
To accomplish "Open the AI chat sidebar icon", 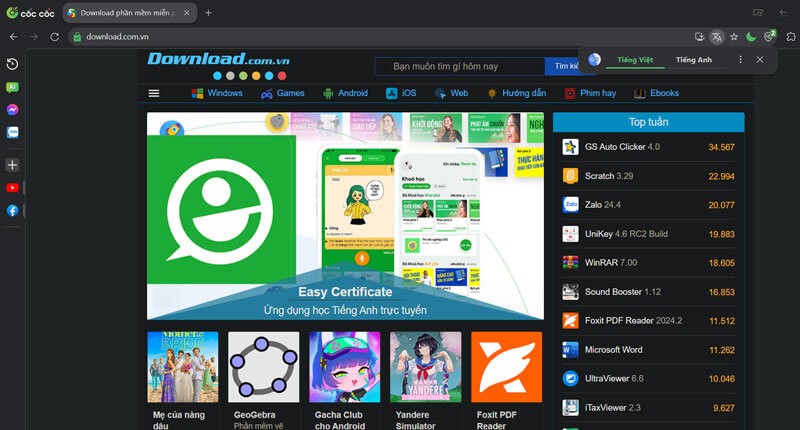I will coord(13,87).
